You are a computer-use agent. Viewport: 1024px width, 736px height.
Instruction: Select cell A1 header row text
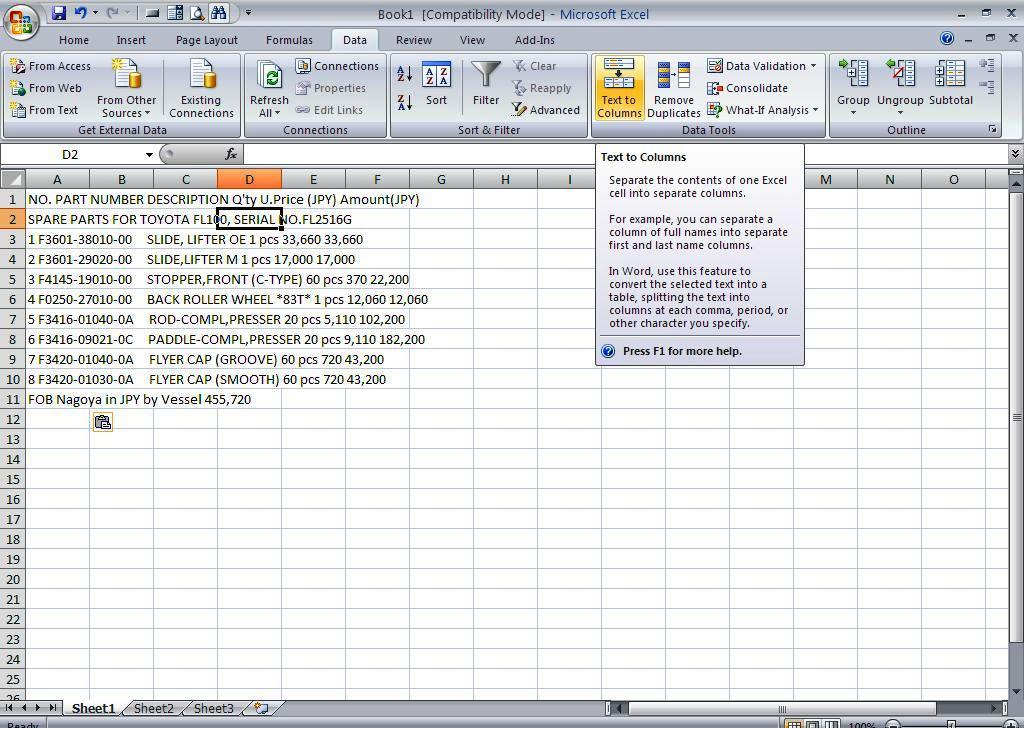(57, 200)
